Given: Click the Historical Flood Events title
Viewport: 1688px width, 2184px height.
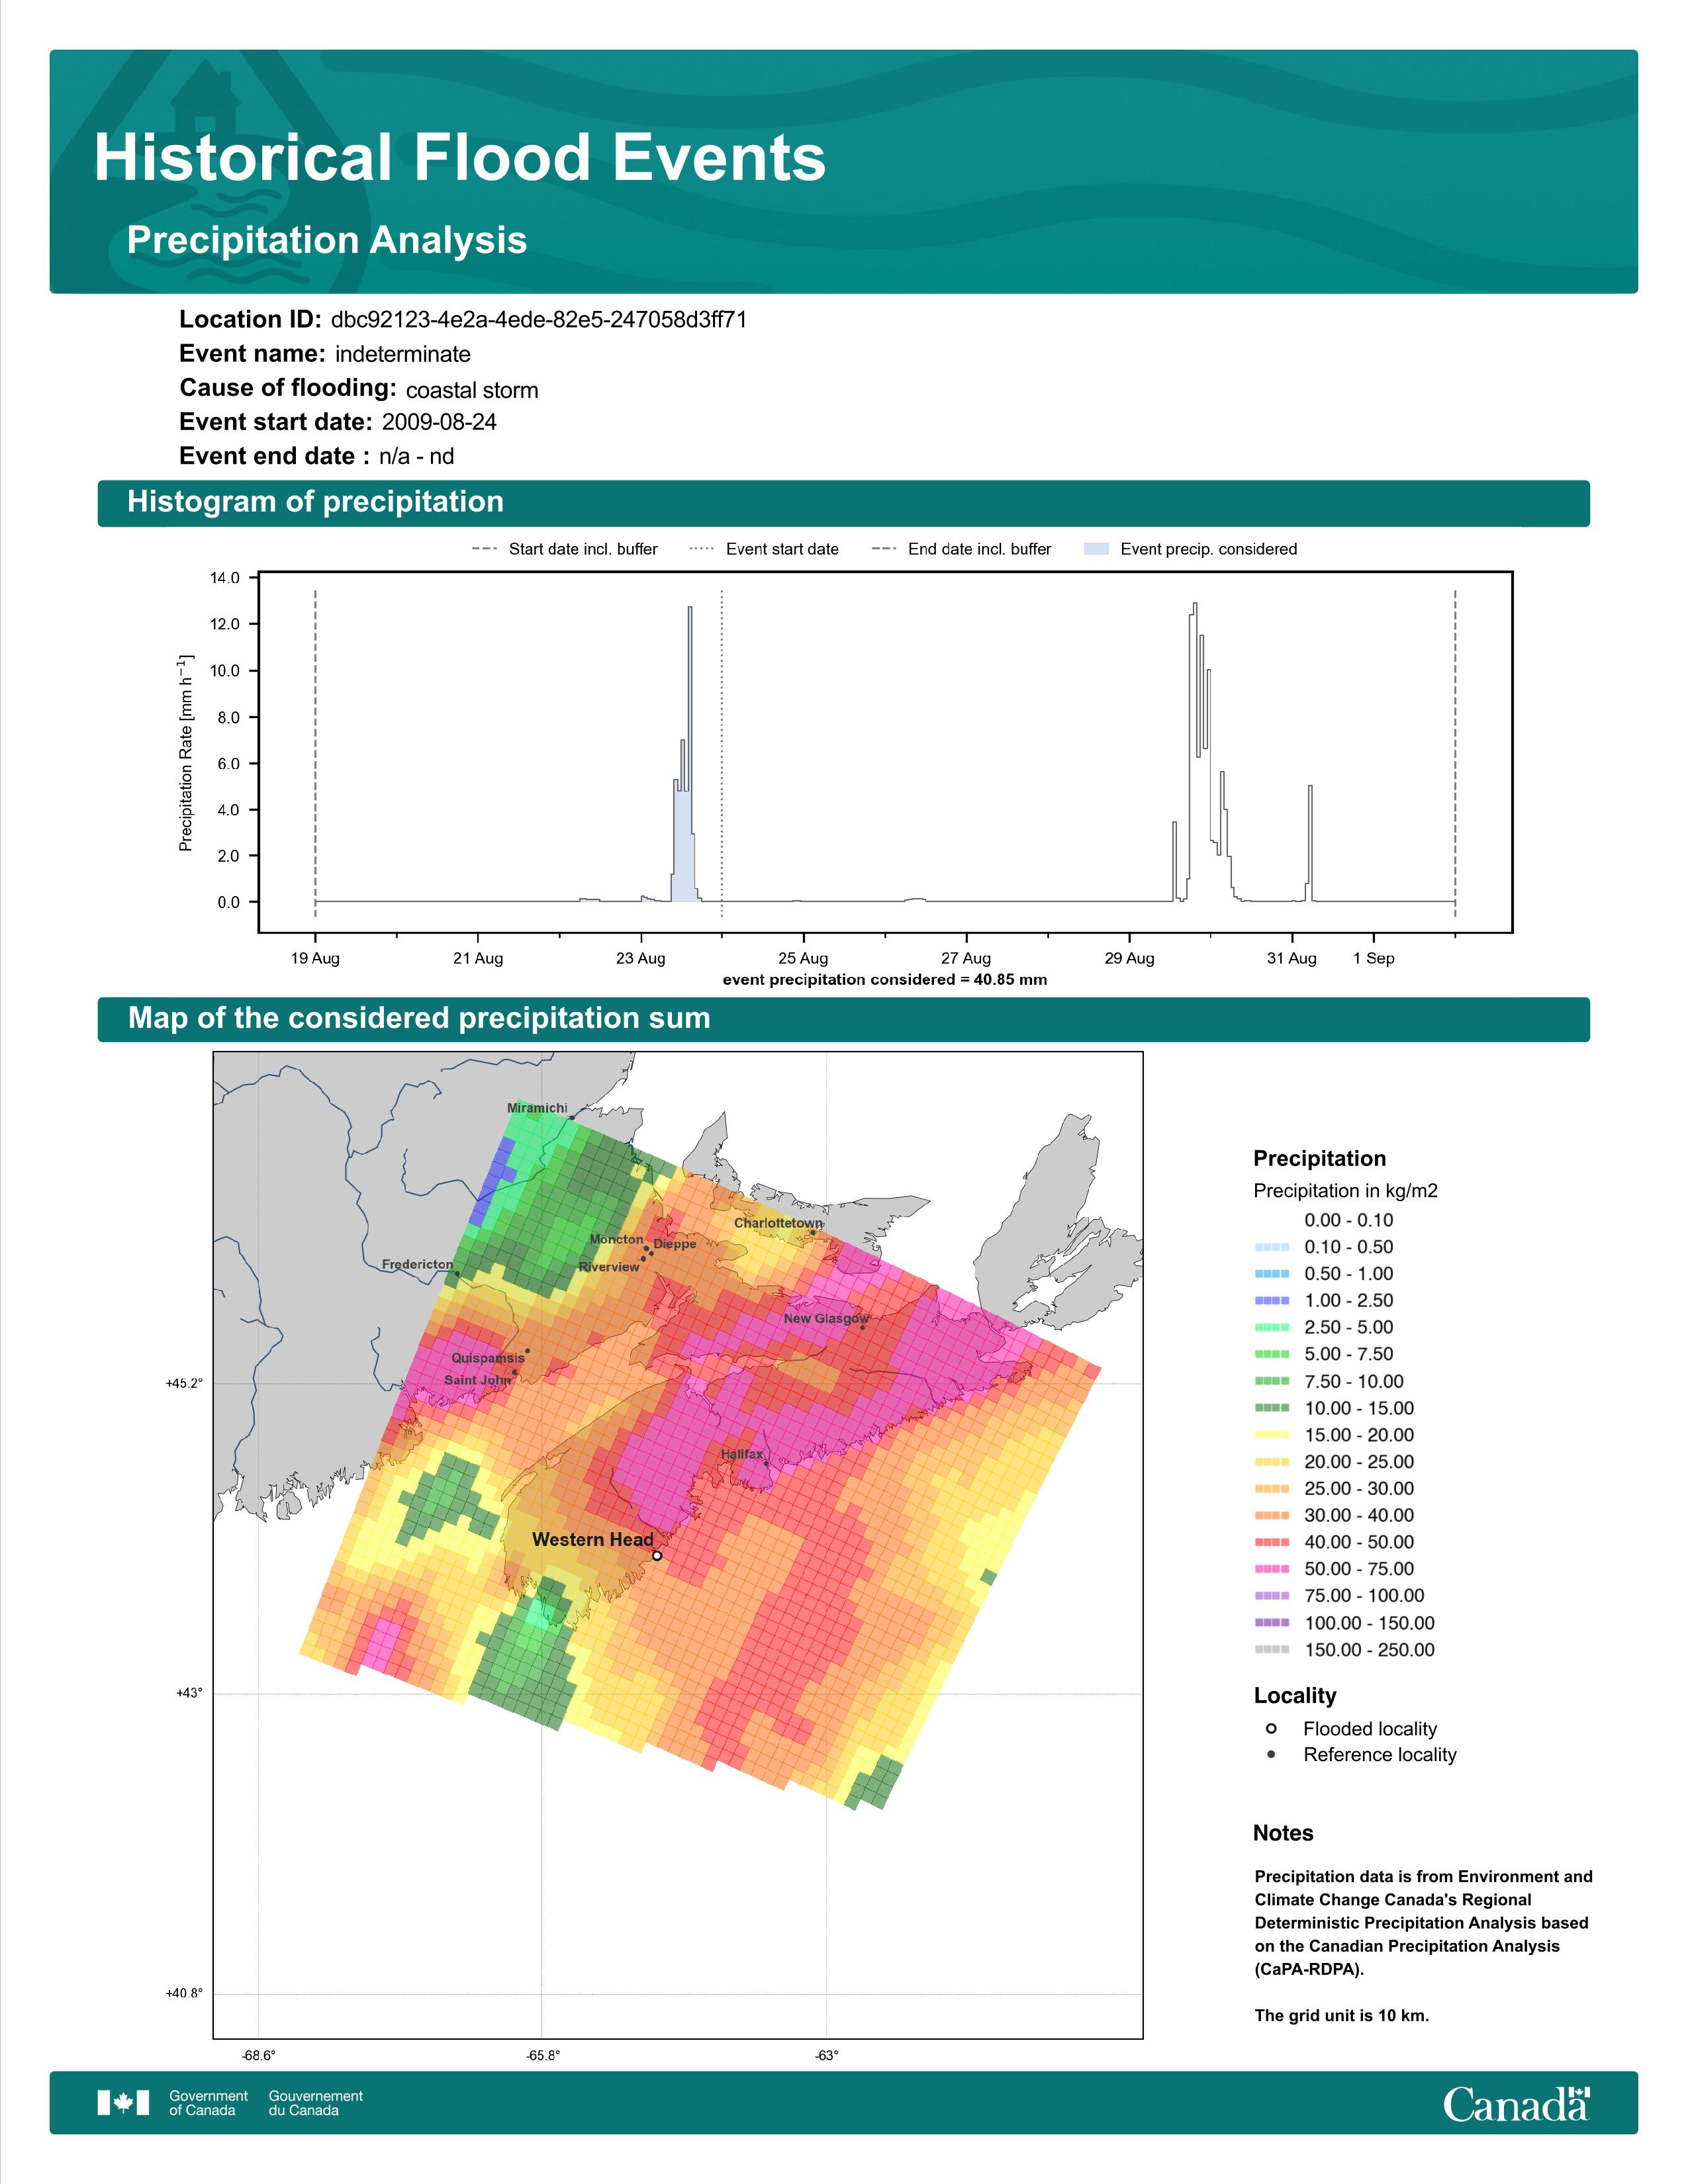Looking at the screenshot, I should click(x=460, y=158).
